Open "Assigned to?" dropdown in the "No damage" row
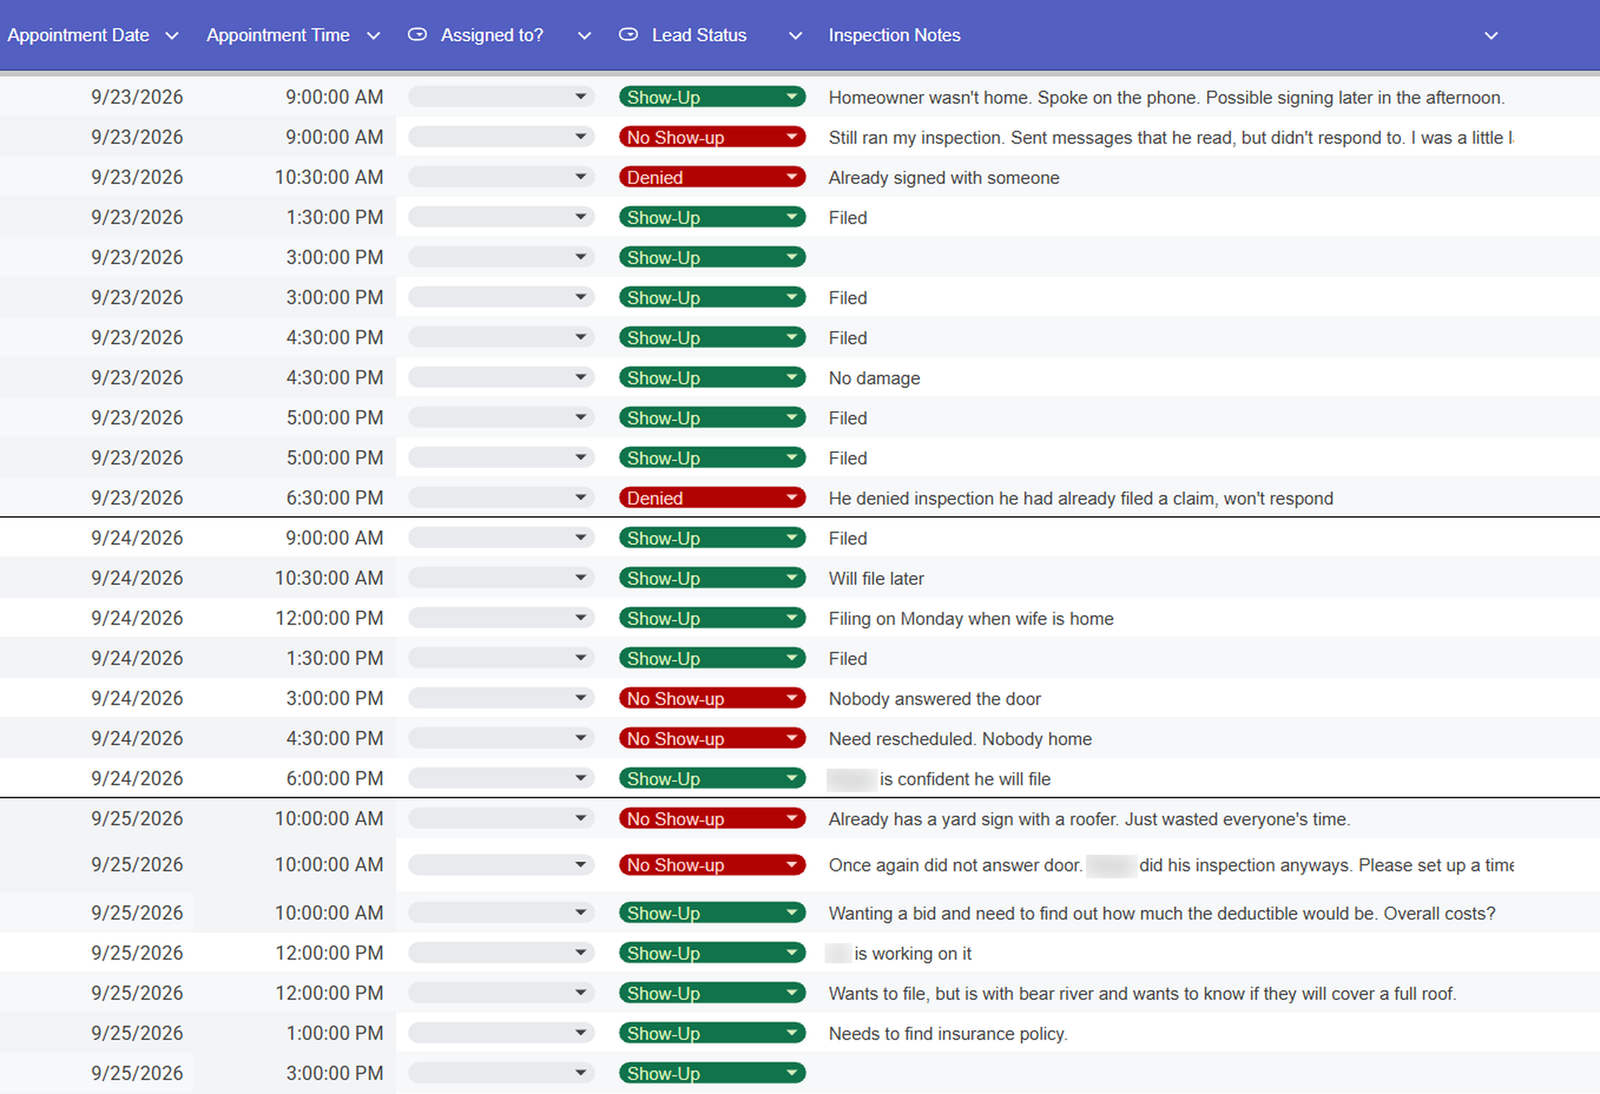The image size is (1600, 1094). tap(501, 377)
